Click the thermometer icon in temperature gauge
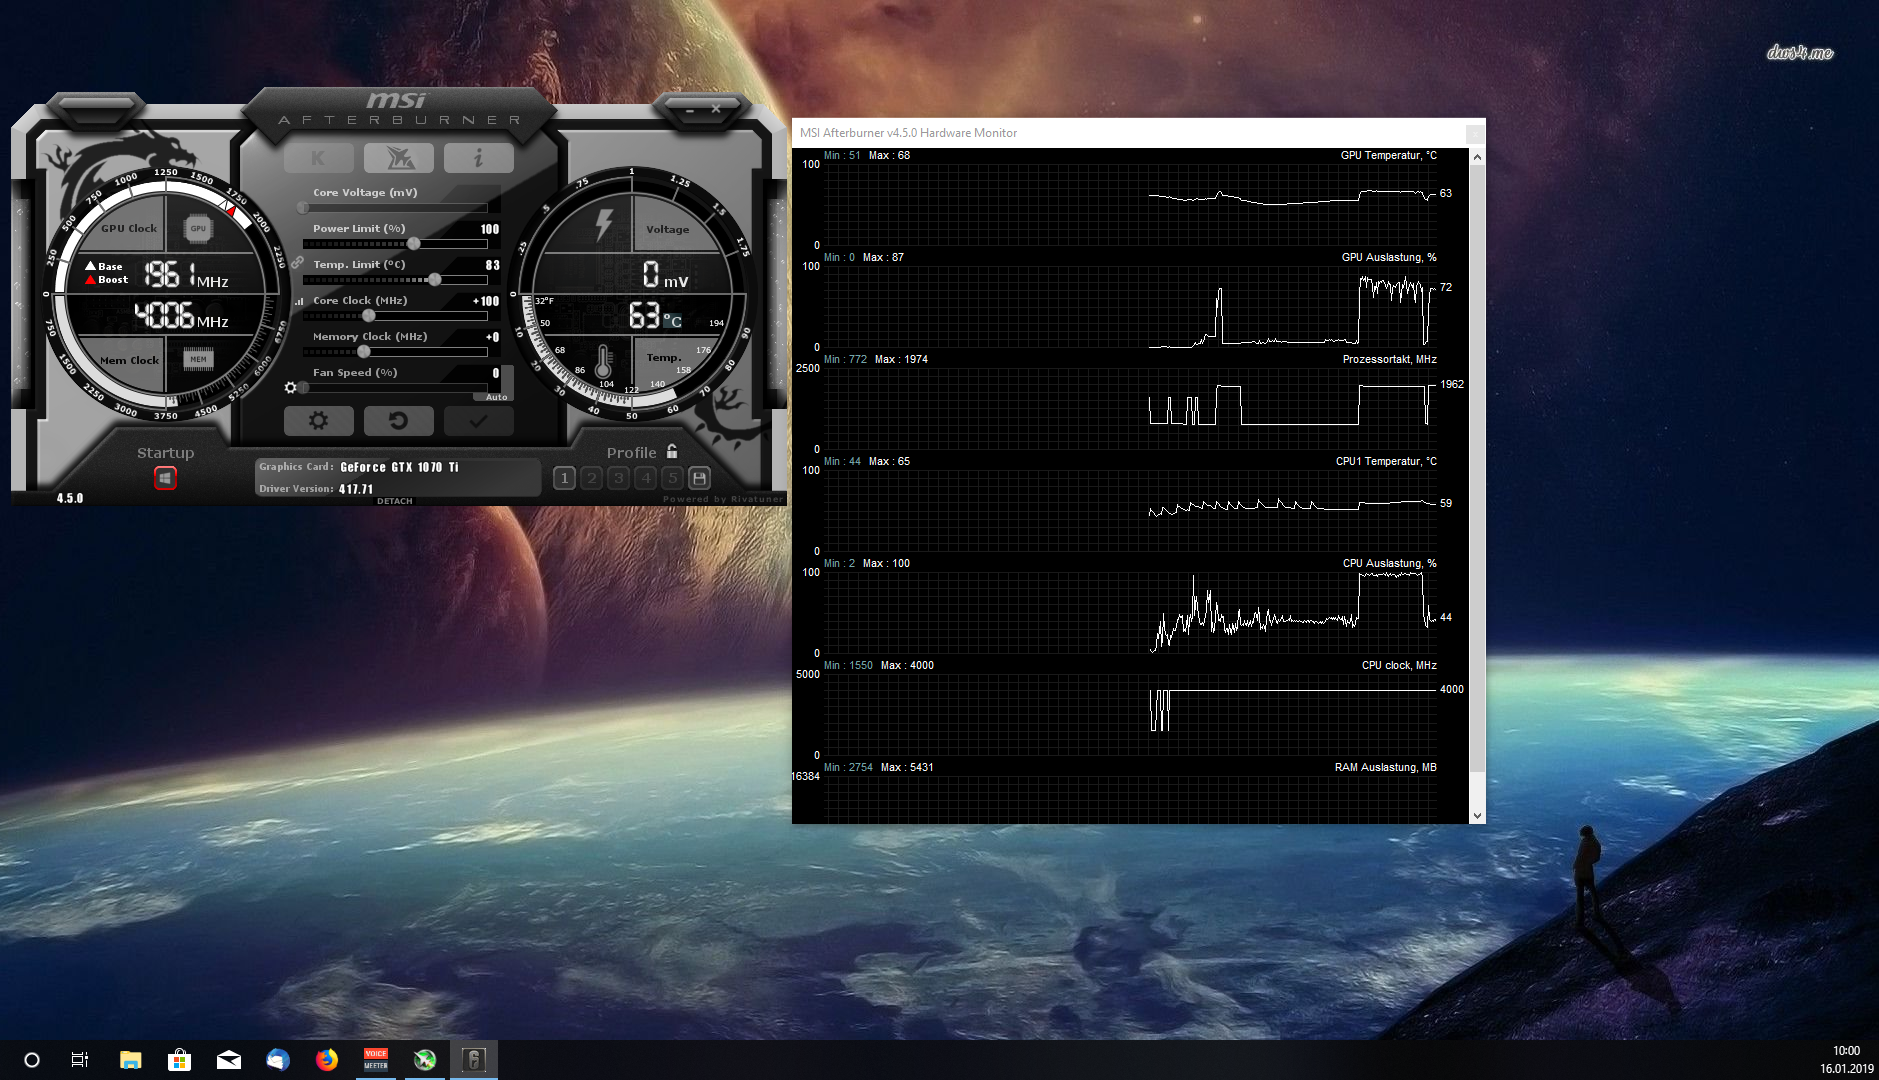 coord(603,361)
